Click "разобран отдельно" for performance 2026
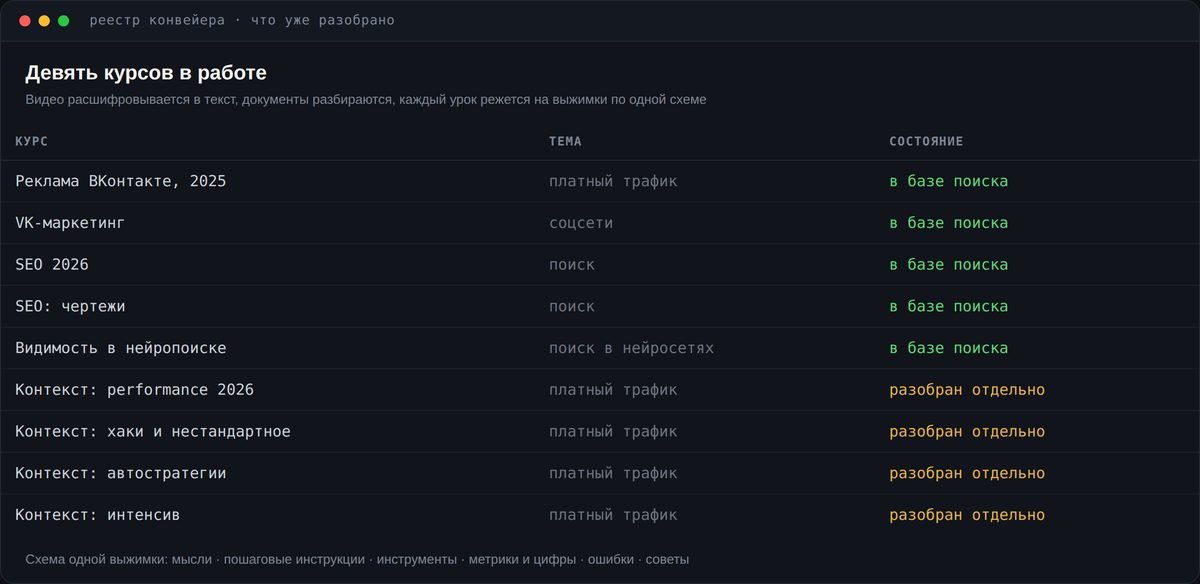The width and height of the screenshot is (1200, 584). click(x=967, y=390)
